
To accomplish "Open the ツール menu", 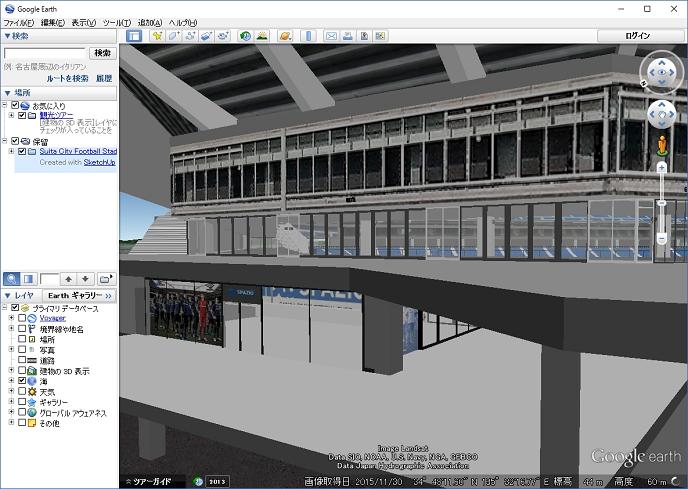I will point(115,22).
